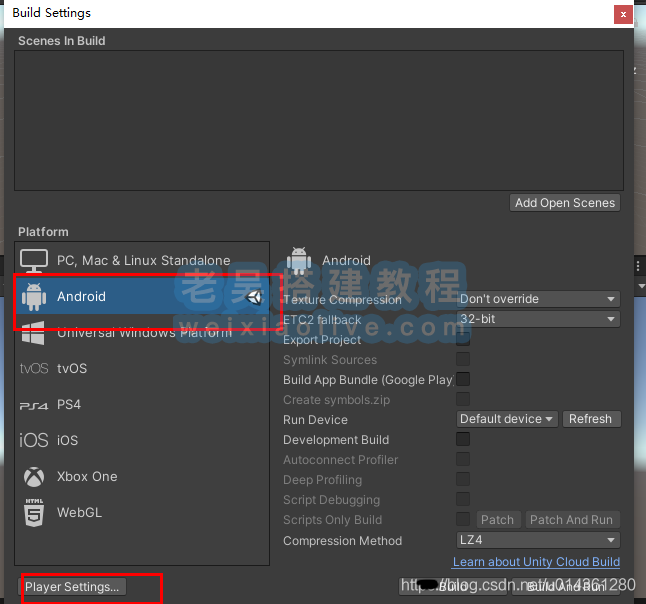Enable the Development Build checkbox

pyautogui.click(x=463, y=440)
